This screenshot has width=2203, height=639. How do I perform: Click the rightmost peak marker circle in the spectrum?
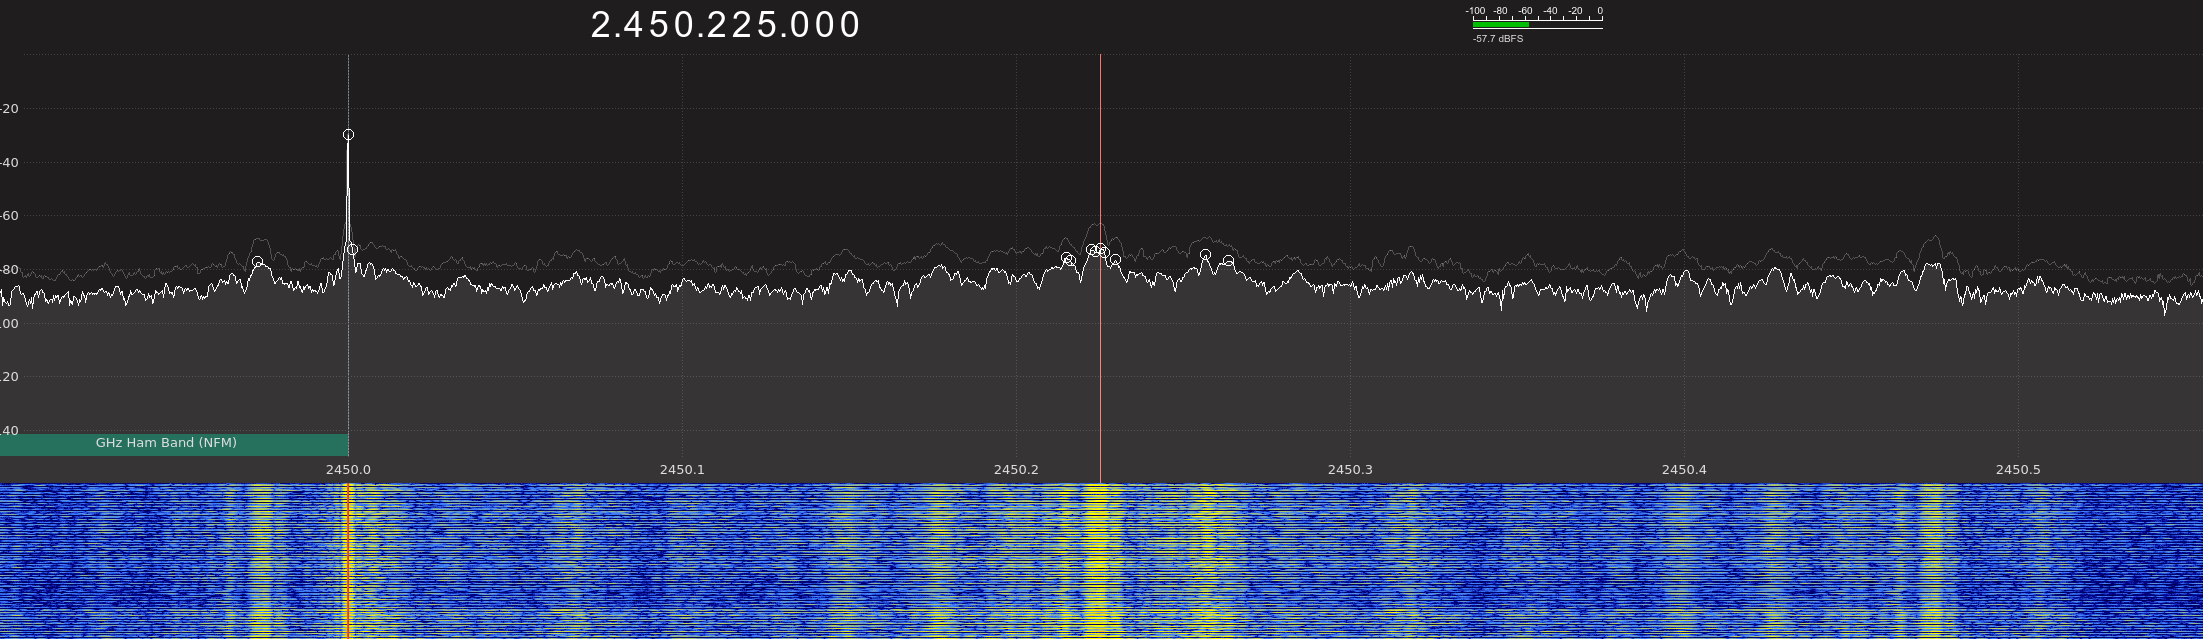pos(1228,261)
